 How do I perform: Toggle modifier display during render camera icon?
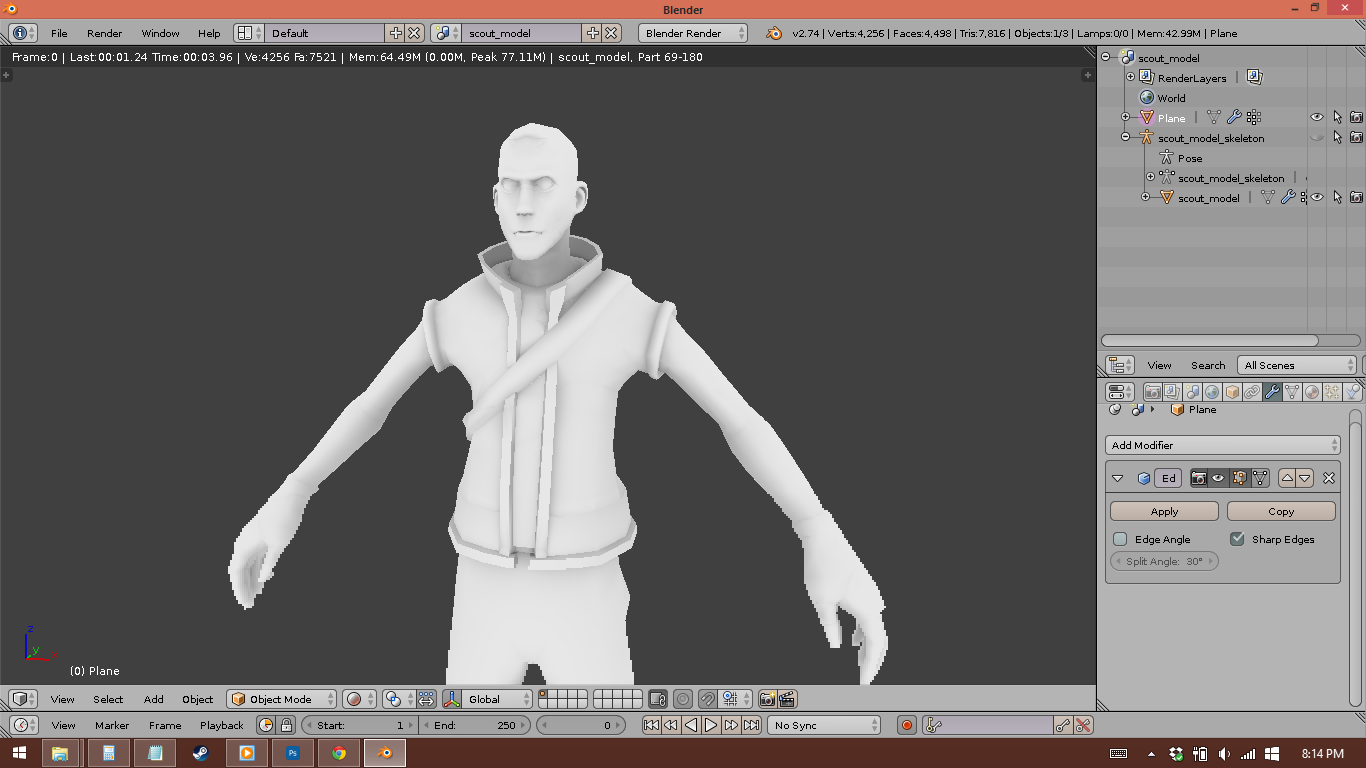tap(1198, 478)
